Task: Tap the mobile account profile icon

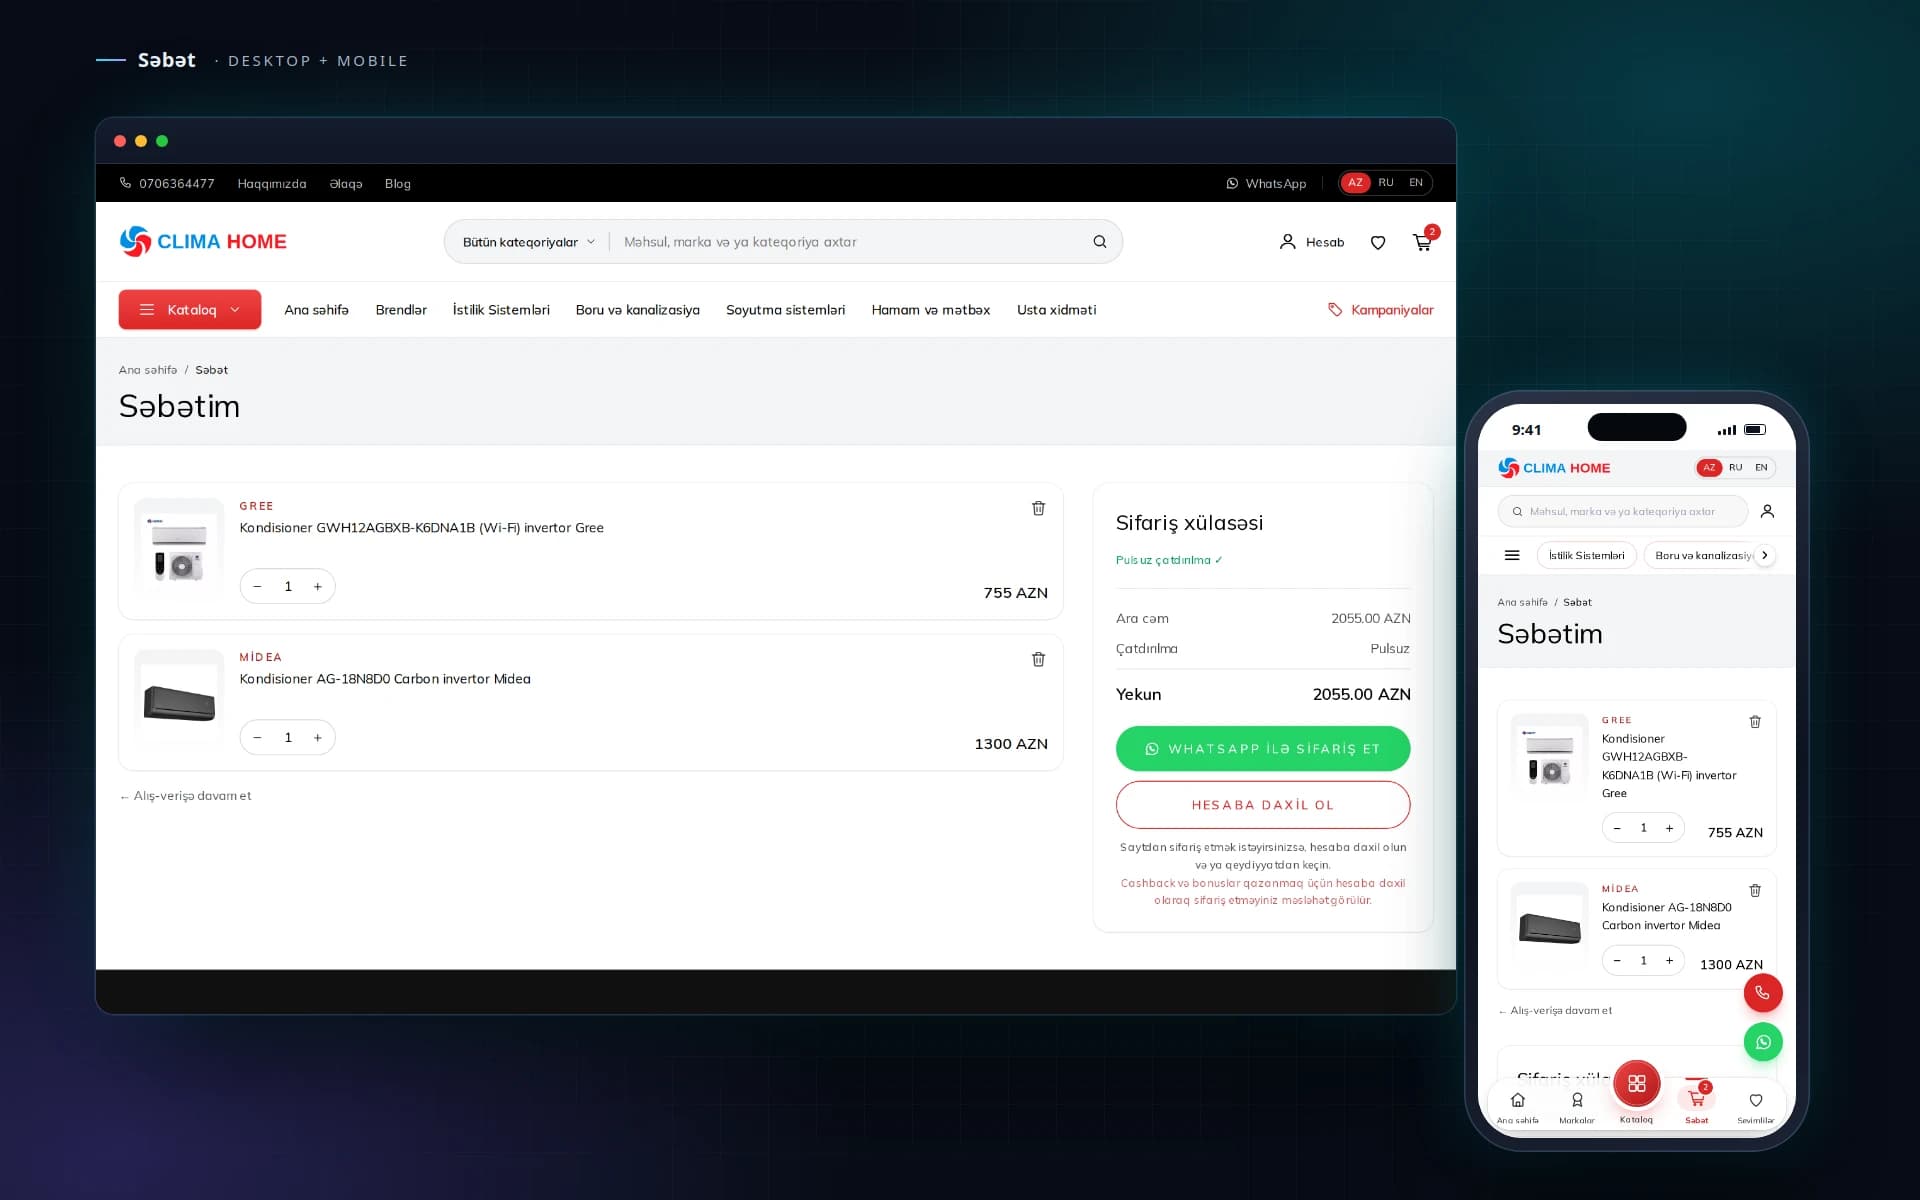Action: pos(1767,511)
